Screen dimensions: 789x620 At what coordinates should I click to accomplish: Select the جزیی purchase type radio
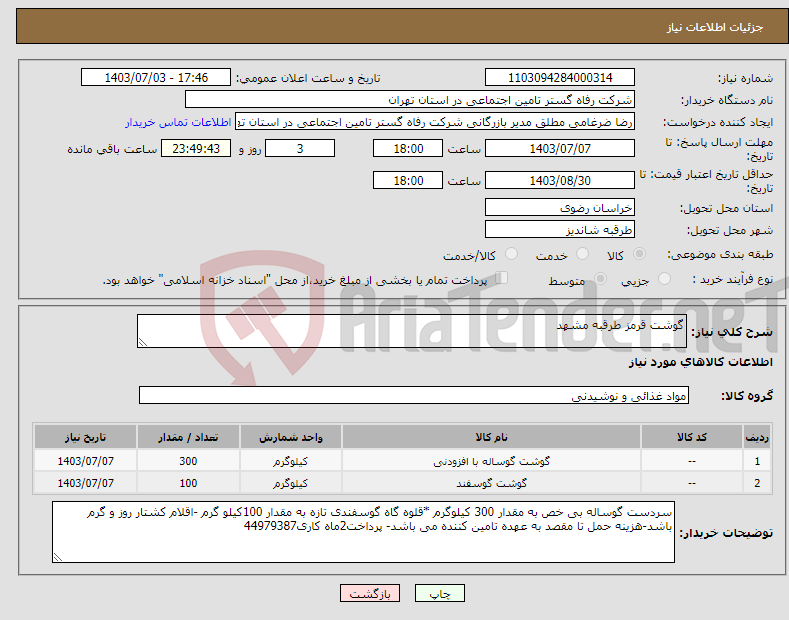[x=664, y=278]
